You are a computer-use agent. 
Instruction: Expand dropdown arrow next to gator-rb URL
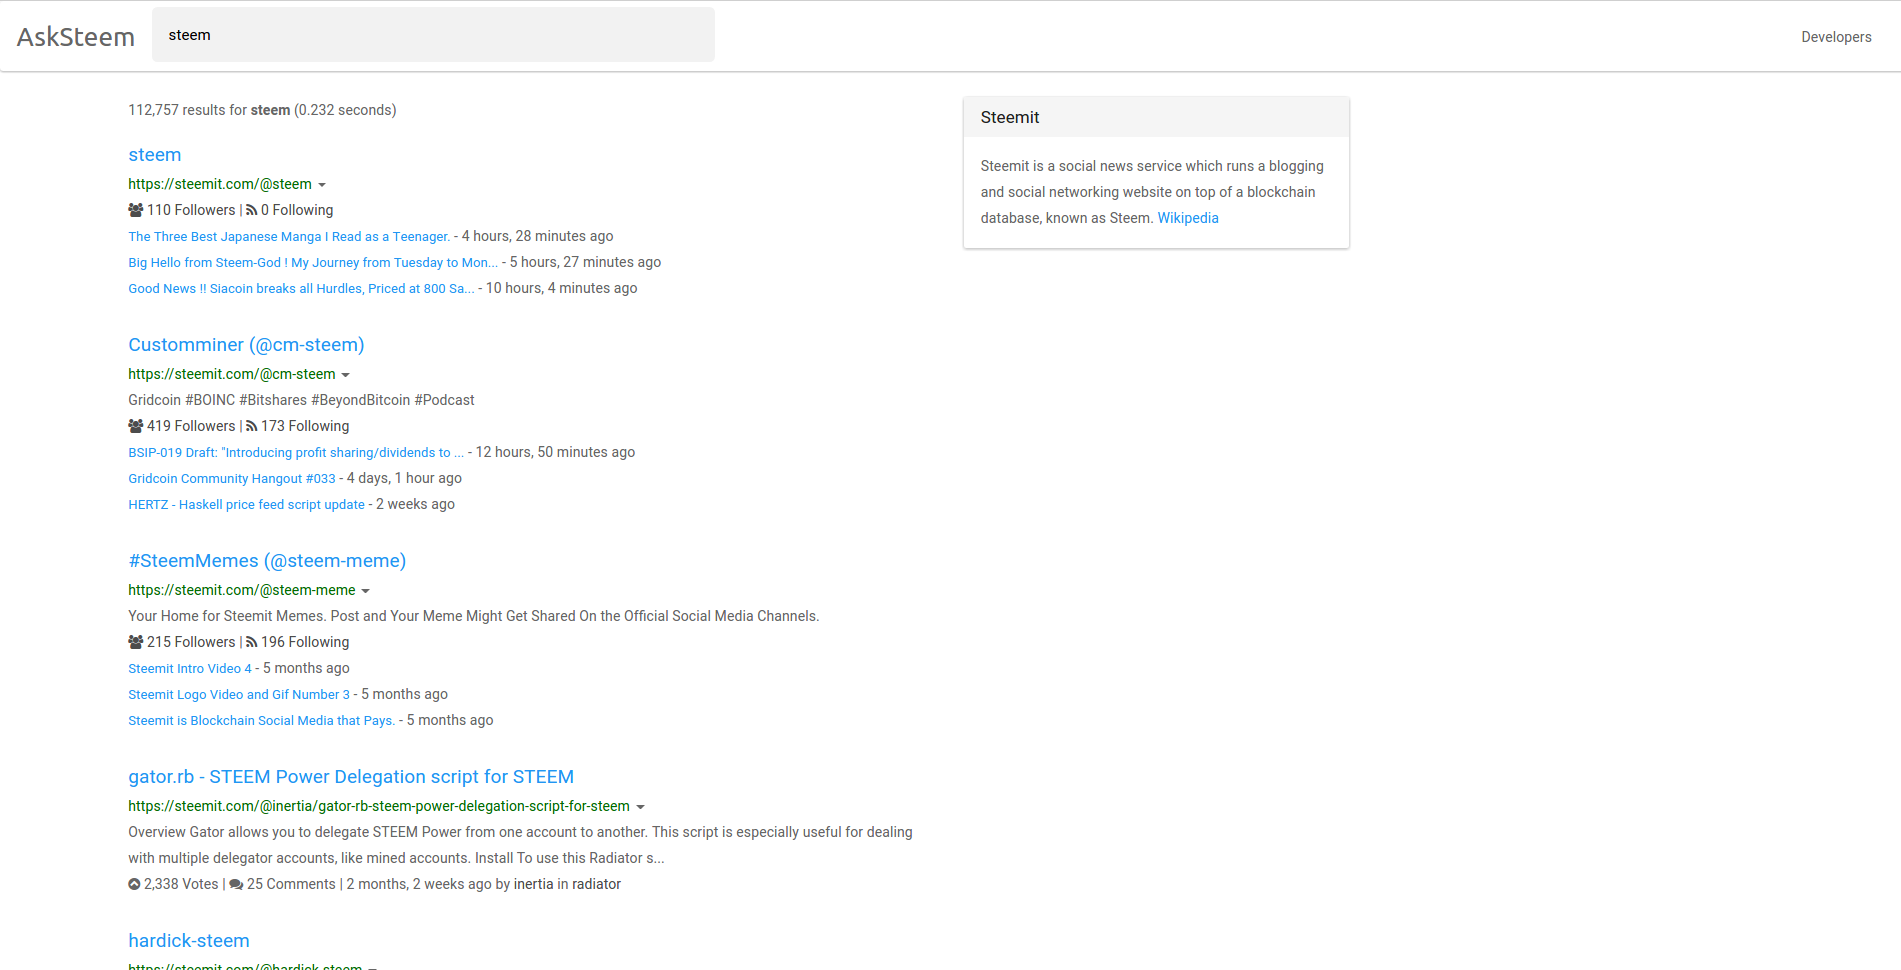coord(641,807)
